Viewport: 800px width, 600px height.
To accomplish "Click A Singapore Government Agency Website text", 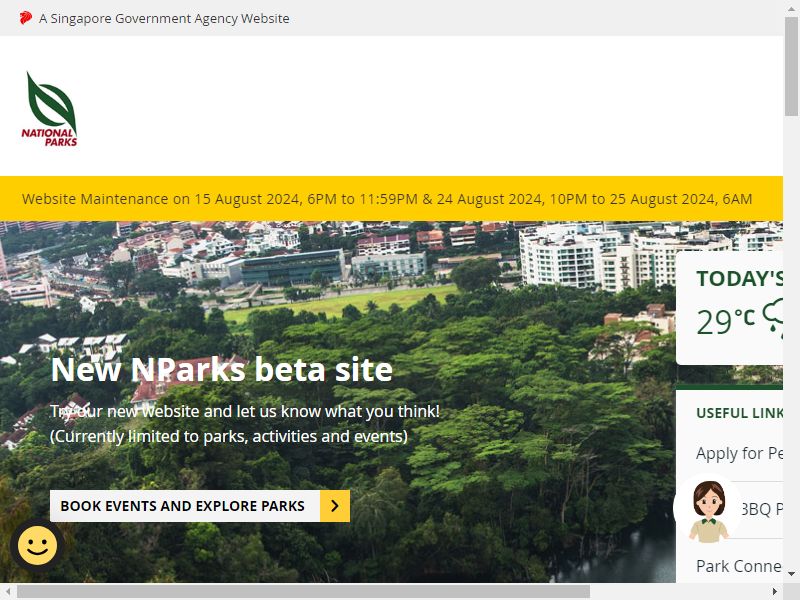I will [x=164, y=18].
